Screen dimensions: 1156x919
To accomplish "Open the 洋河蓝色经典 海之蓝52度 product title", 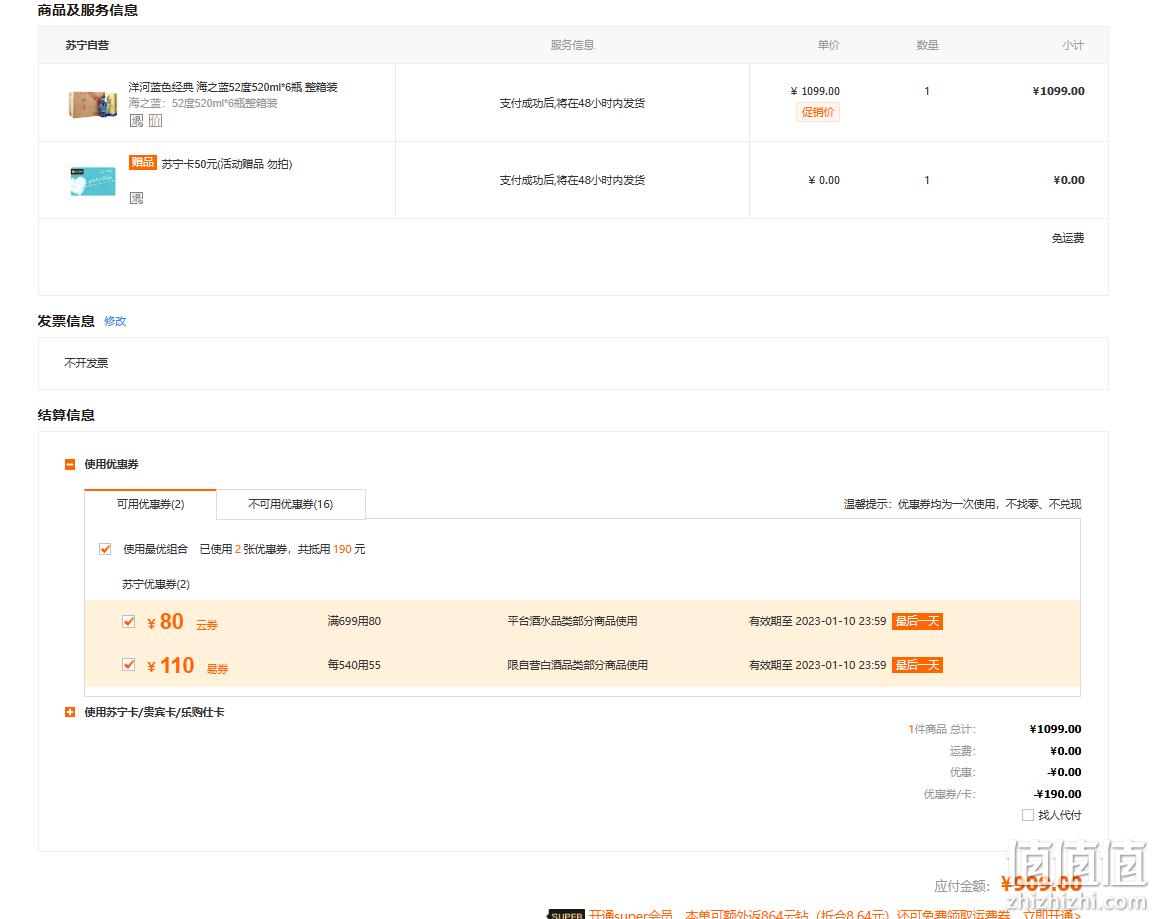I will click(x=233, y=87).
